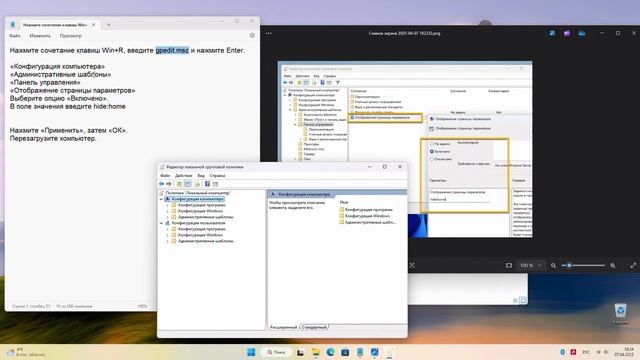Screen dimensions: 640x360
Task: Expand Административные шаблоны under Конфигурация пользователя
Action: tap(167, 241)
